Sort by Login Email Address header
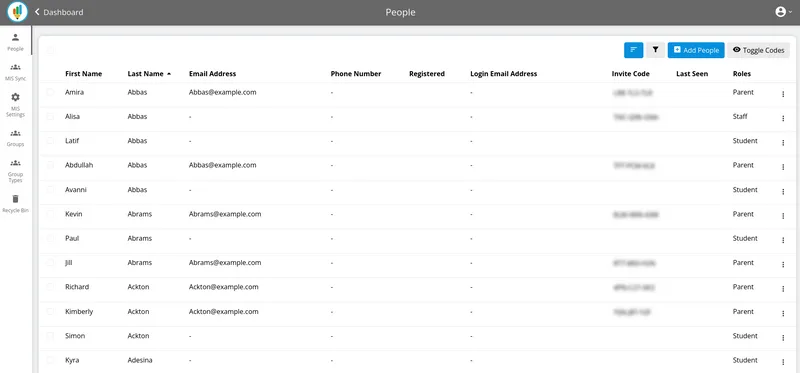 tap(504, 73)
